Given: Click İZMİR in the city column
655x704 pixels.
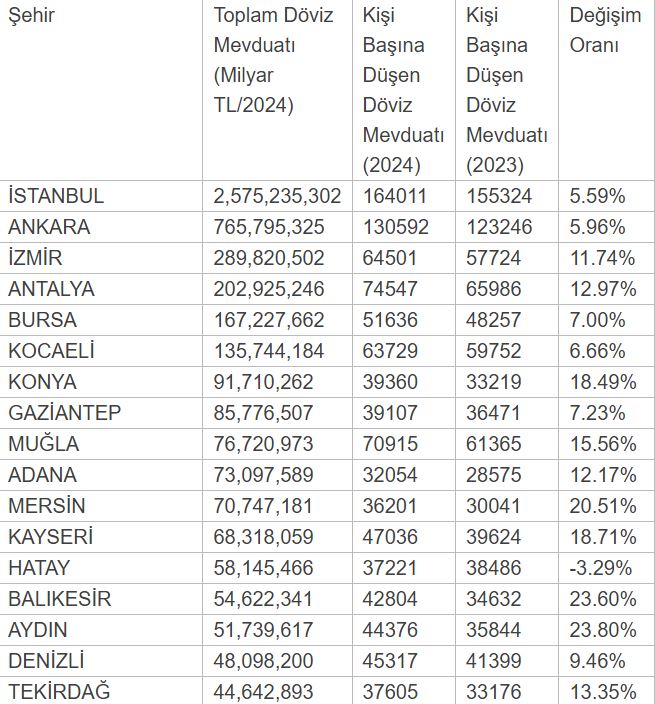Looking at the screenshot, I should (35, 258).
